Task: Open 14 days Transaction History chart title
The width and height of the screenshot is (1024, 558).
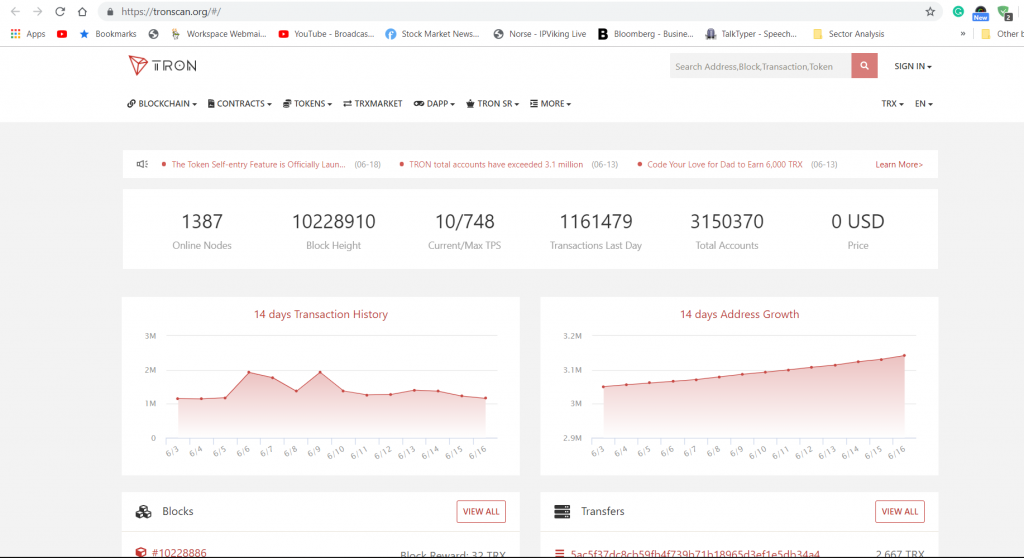Action: 321,314
